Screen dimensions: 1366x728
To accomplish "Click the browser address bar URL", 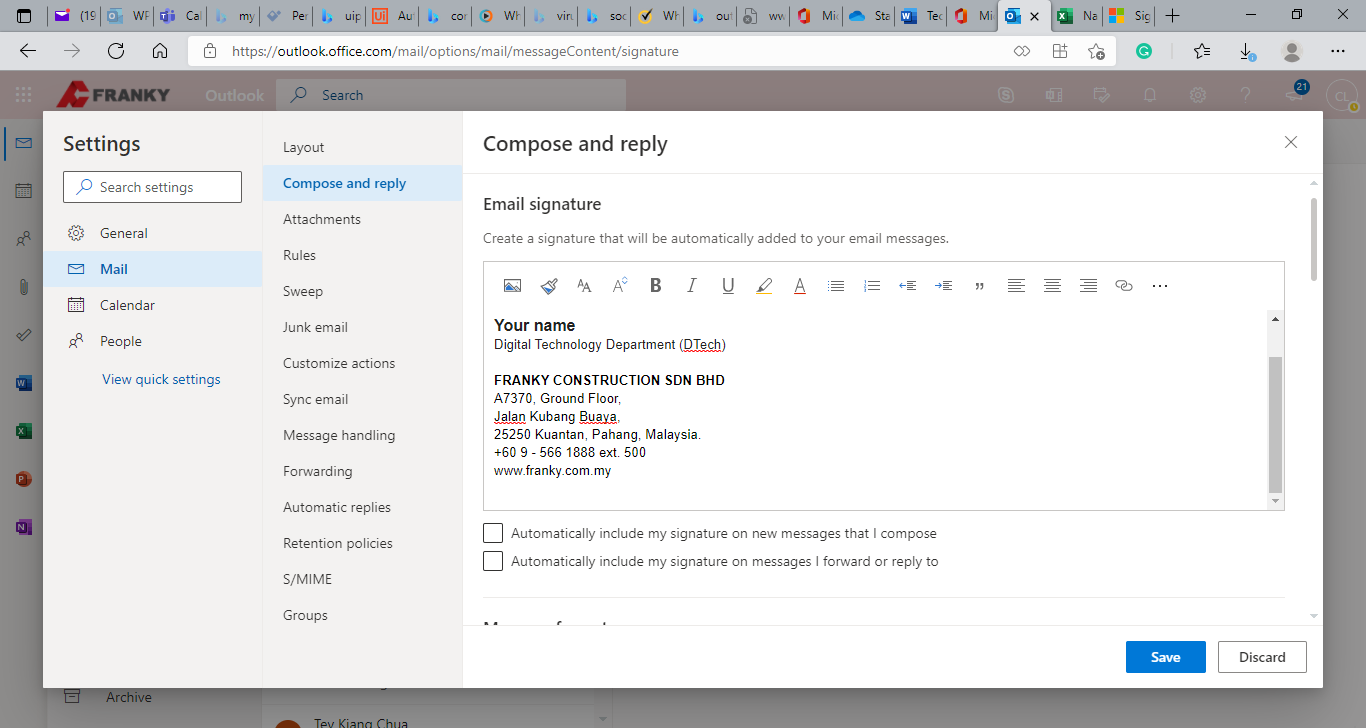I will [455, 51].
